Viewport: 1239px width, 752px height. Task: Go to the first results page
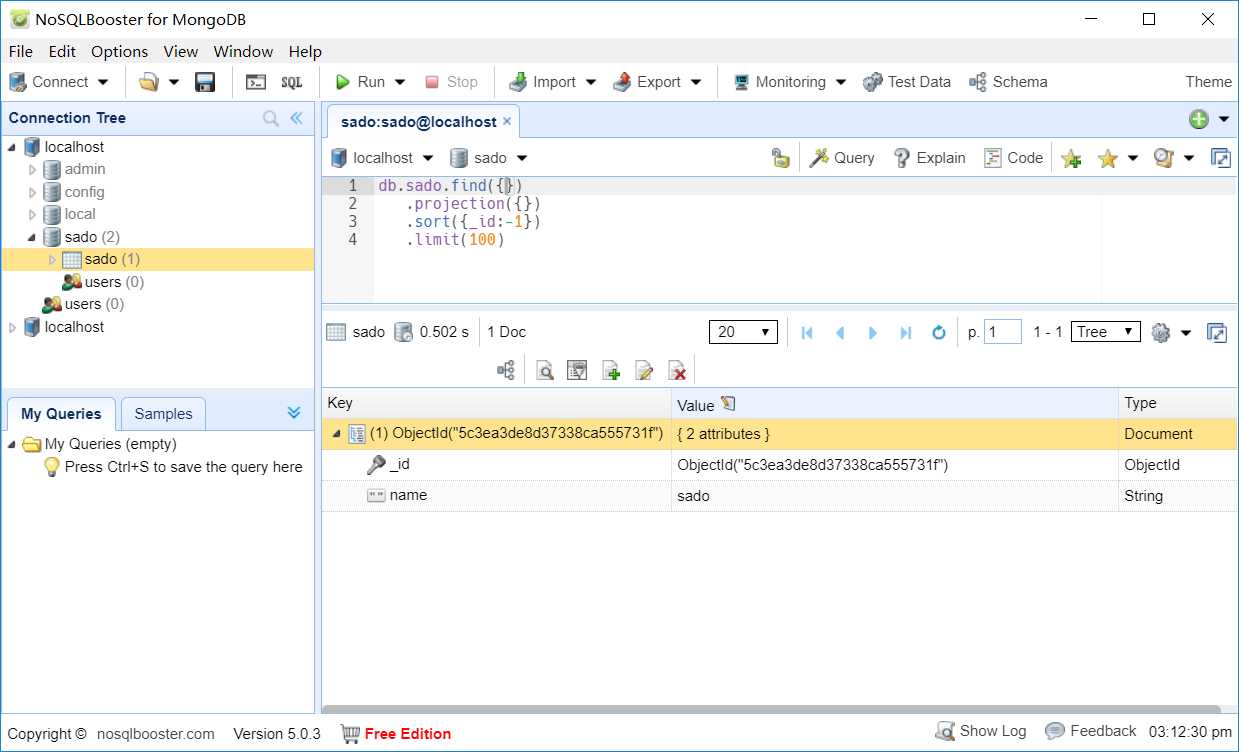[x=808, y=333]
